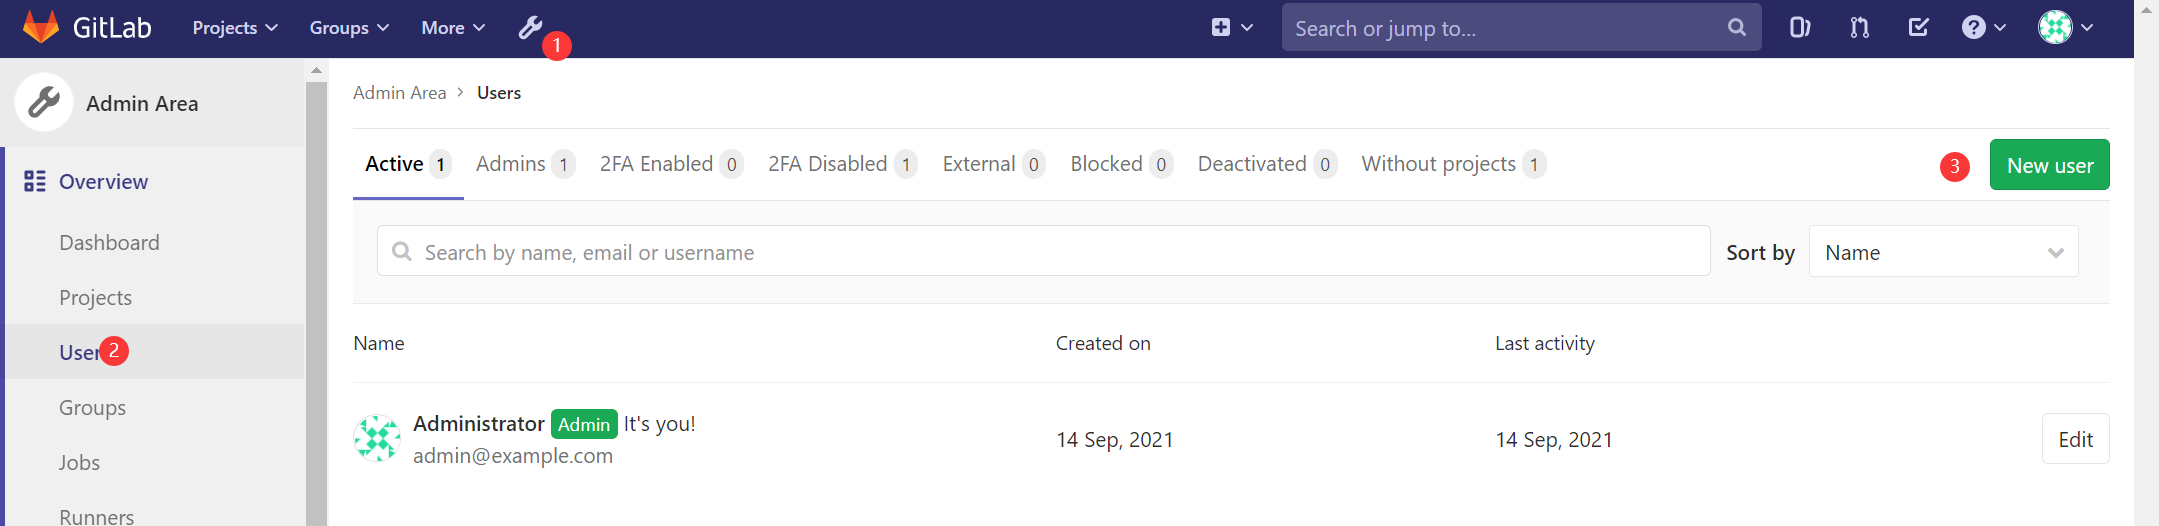
Task: Click the search magnifier icon in navbar
Action: (1737, 28)
